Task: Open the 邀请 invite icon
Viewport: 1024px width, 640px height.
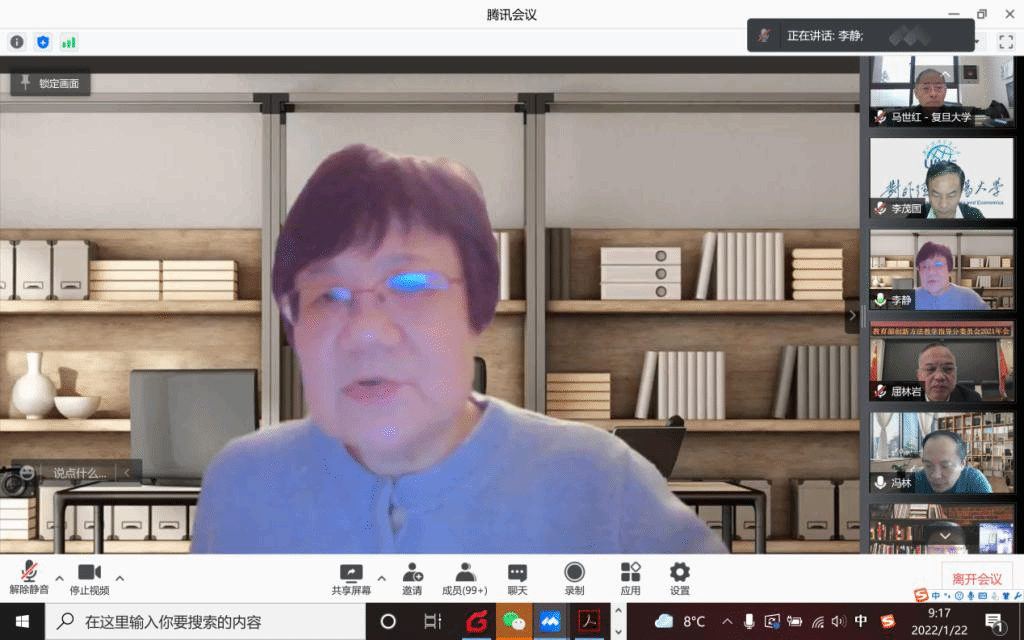Action: click(x=412, y=578)
